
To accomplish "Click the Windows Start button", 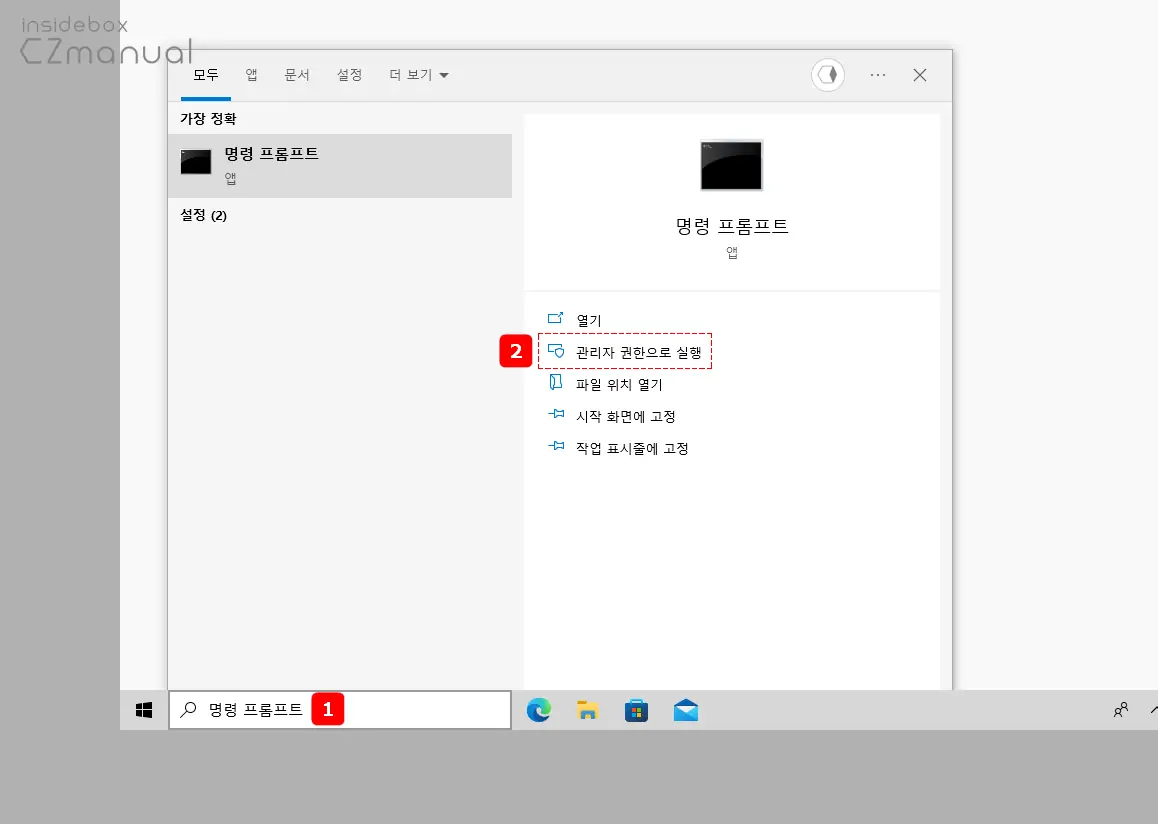I will (143, 710).
